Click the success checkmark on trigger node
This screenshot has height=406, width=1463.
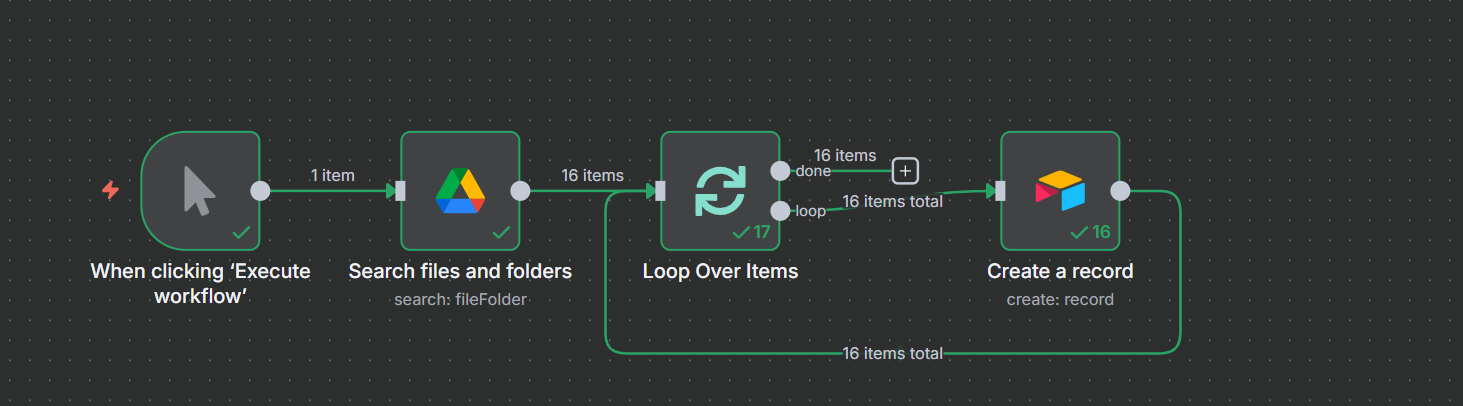241,232
